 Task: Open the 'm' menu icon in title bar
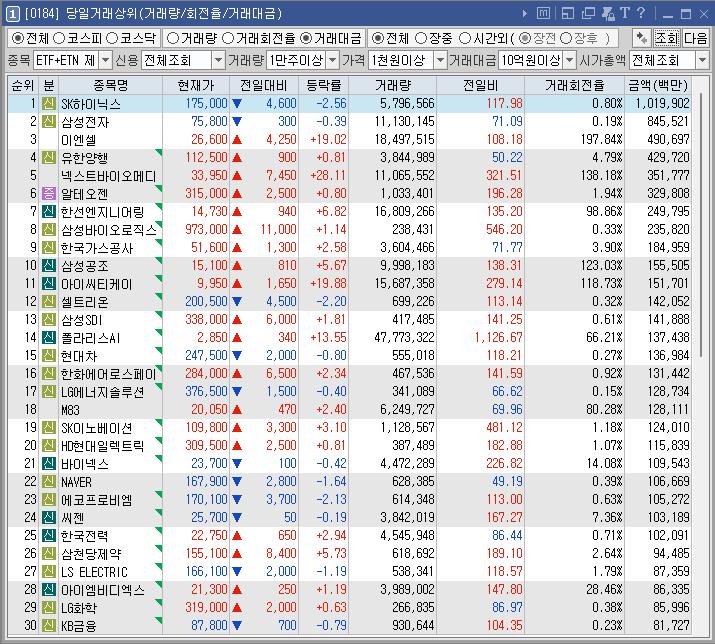pos(543,14)
